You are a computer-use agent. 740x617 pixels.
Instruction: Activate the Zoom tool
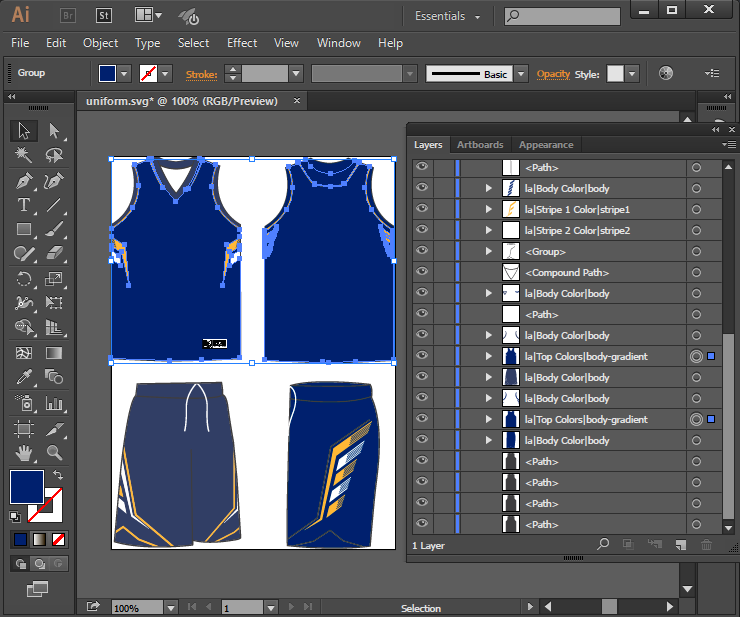[x=54, y=453]
